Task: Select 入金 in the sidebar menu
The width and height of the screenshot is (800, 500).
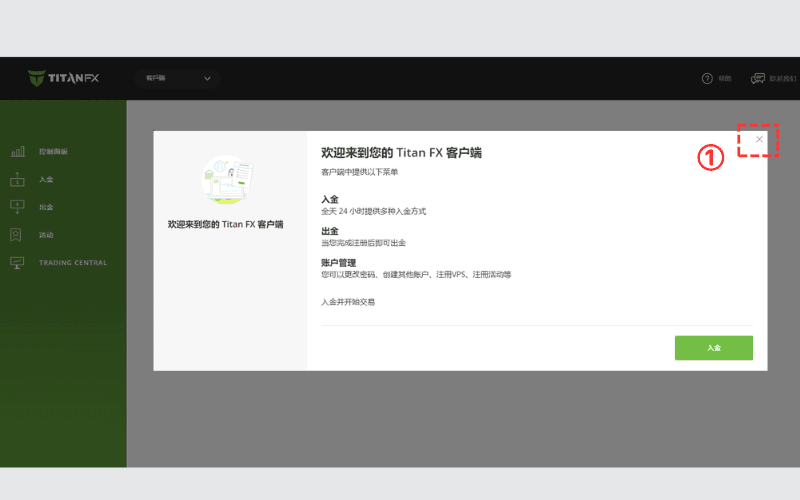Action: 46,180
